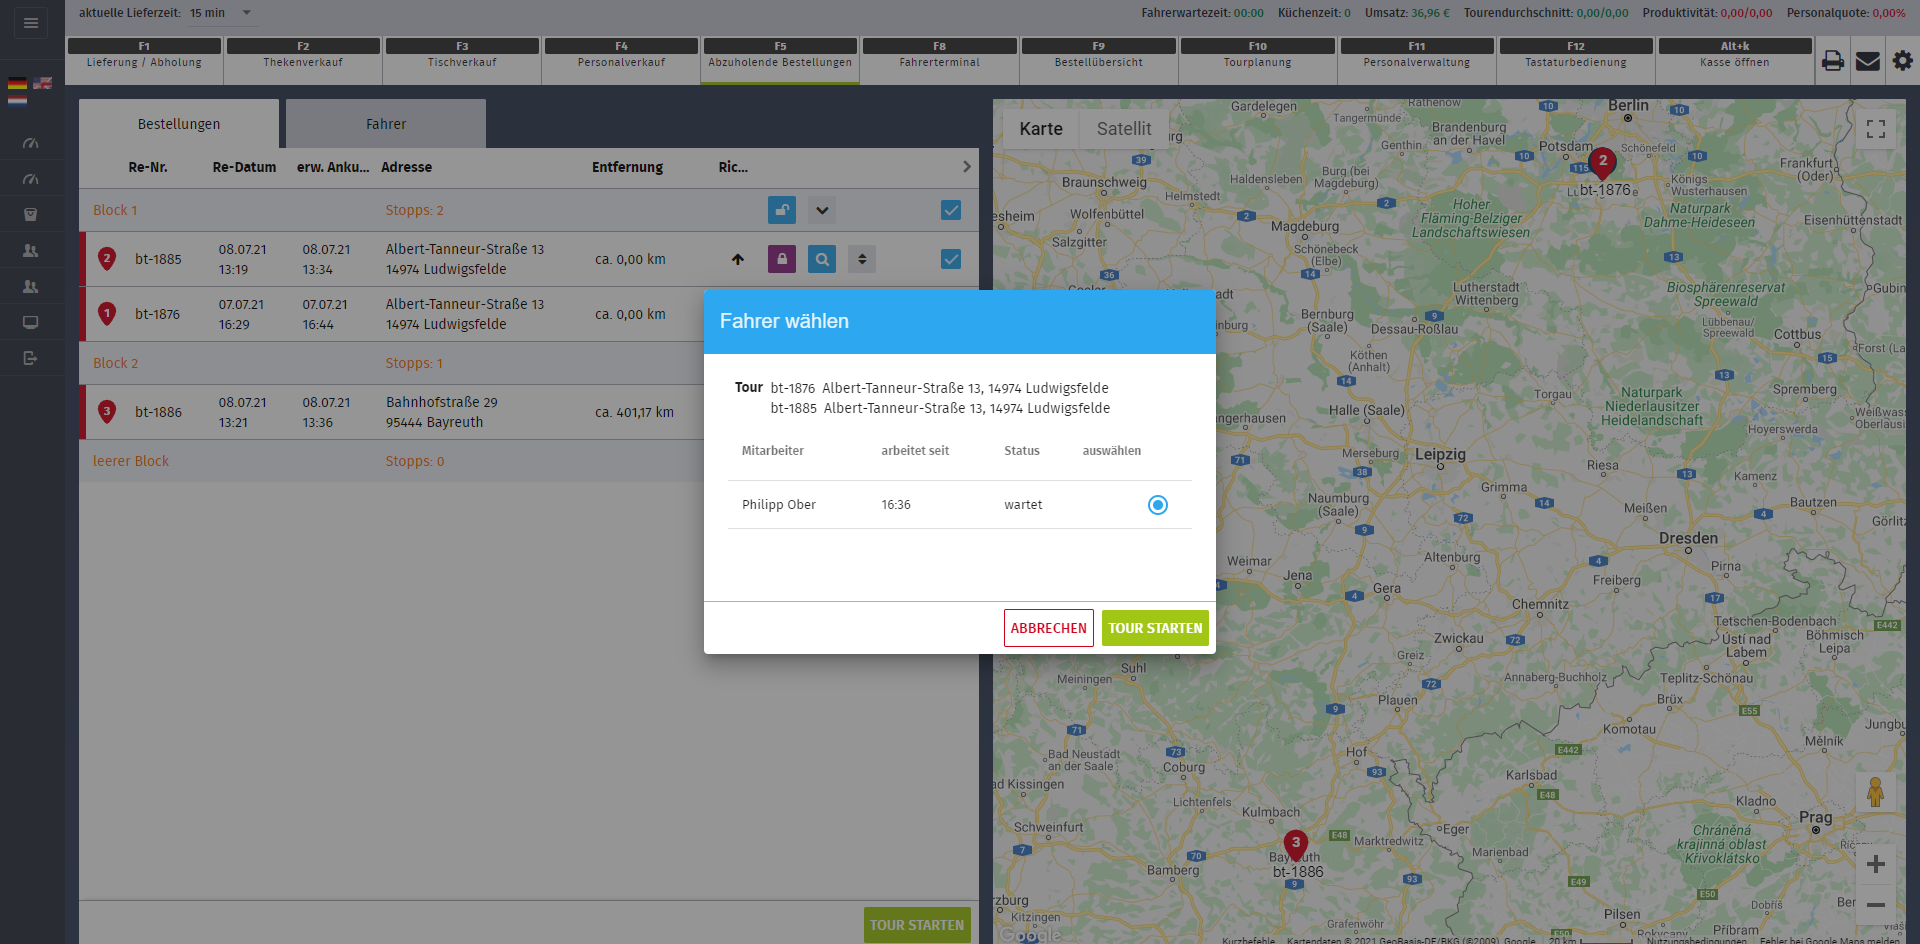
Task: Open the box/articles sidebar icon
Action: [x=31, y=214]
